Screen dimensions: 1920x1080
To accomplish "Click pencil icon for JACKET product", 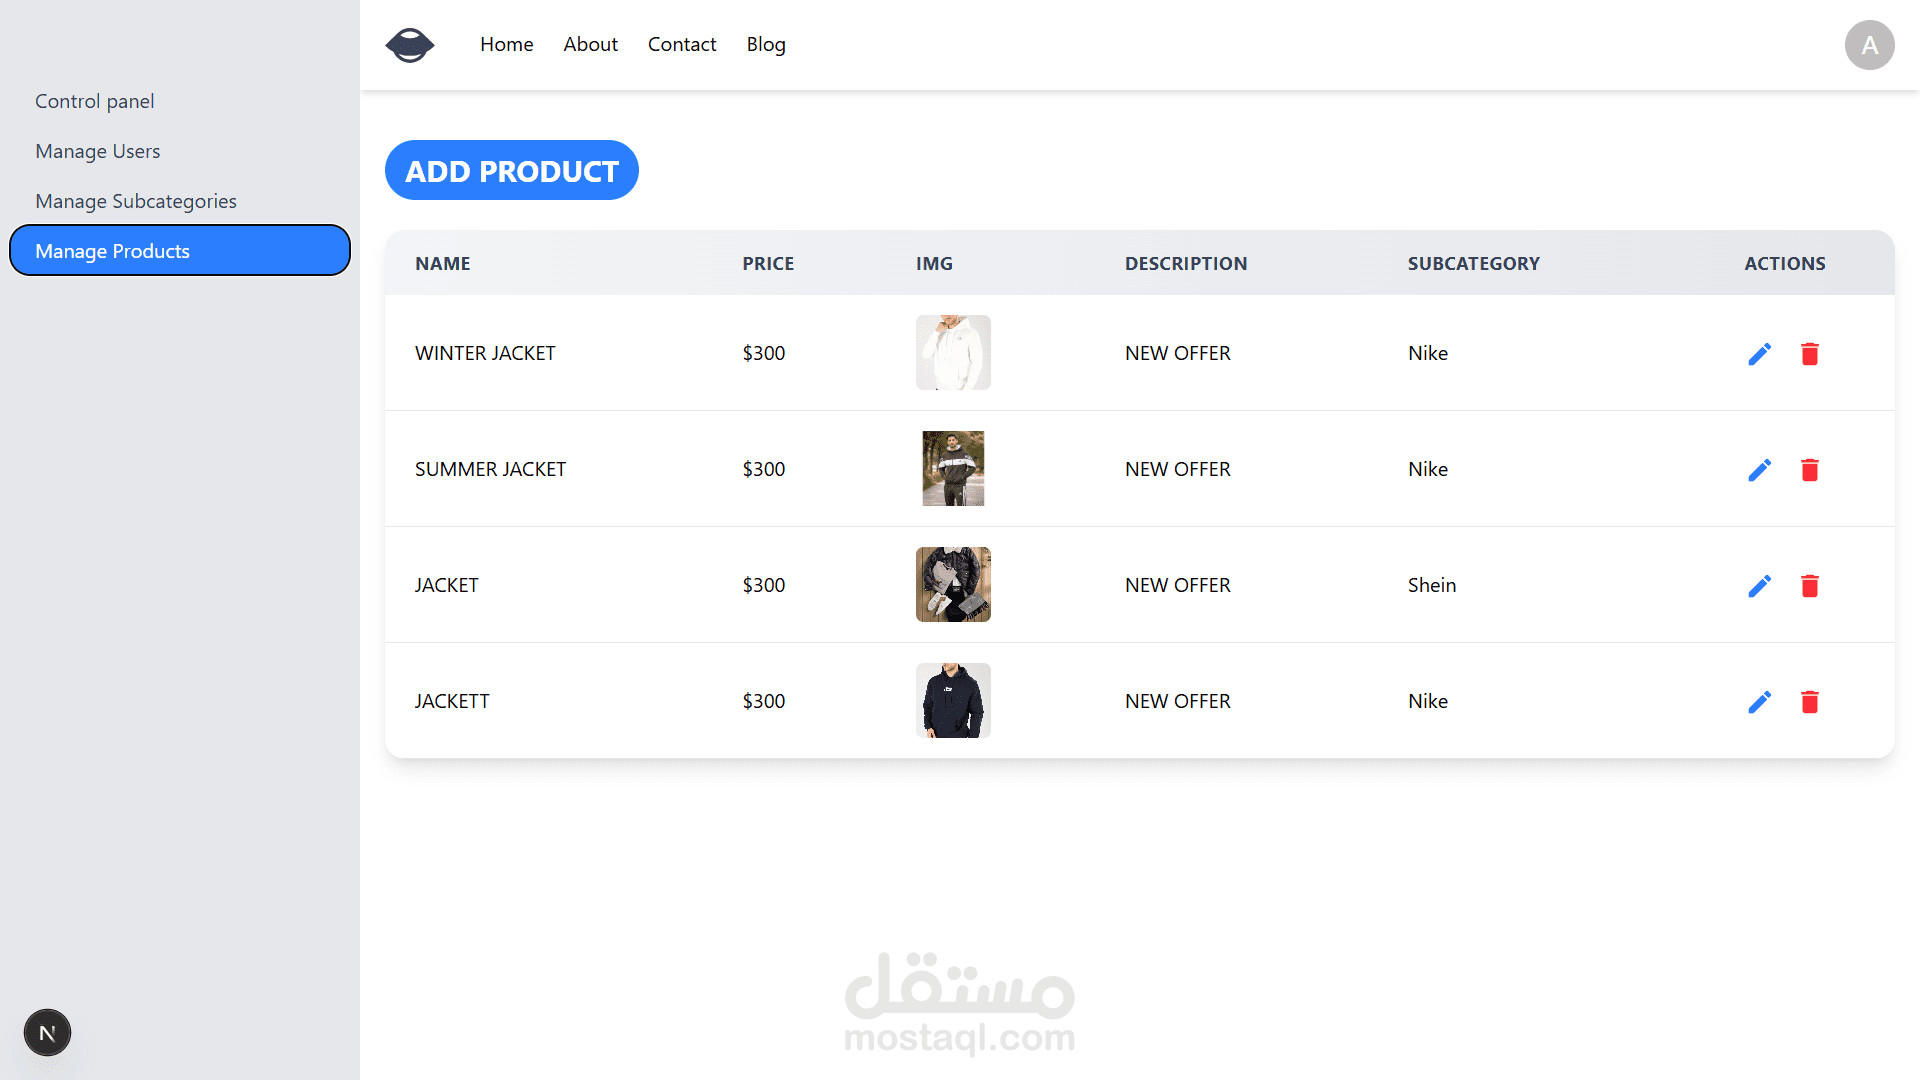I will [1759, 586].
